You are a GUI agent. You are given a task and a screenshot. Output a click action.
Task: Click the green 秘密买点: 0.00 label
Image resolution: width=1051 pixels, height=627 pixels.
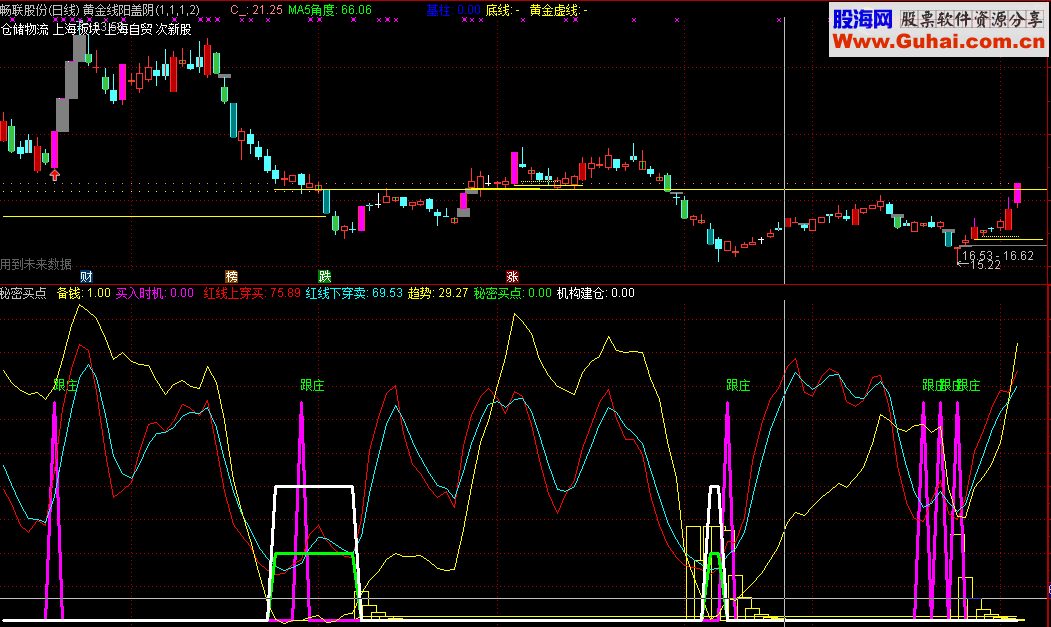pos(512,293)
